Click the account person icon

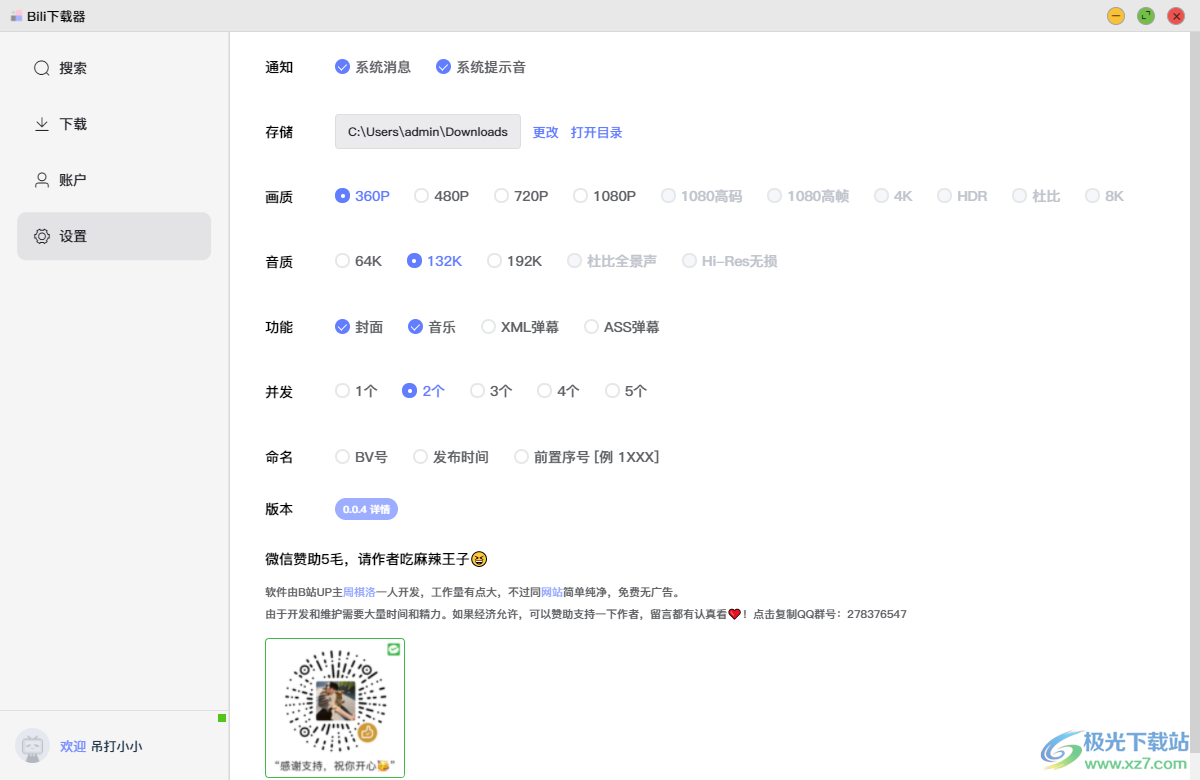tap(42, 180)
